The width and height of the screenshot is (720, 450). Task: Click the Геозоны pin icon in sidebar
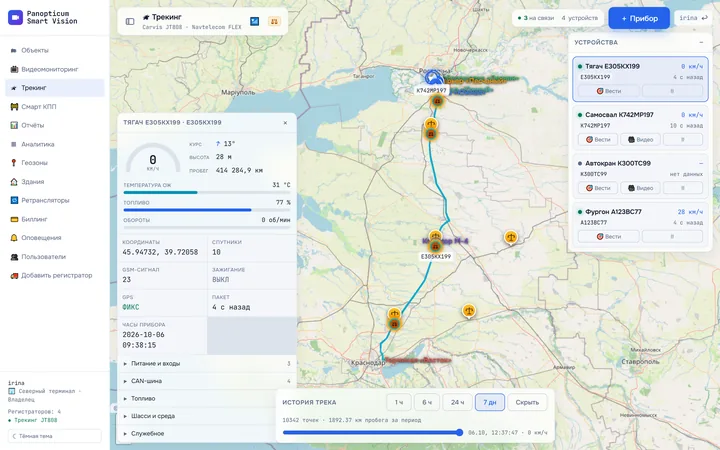14,163
